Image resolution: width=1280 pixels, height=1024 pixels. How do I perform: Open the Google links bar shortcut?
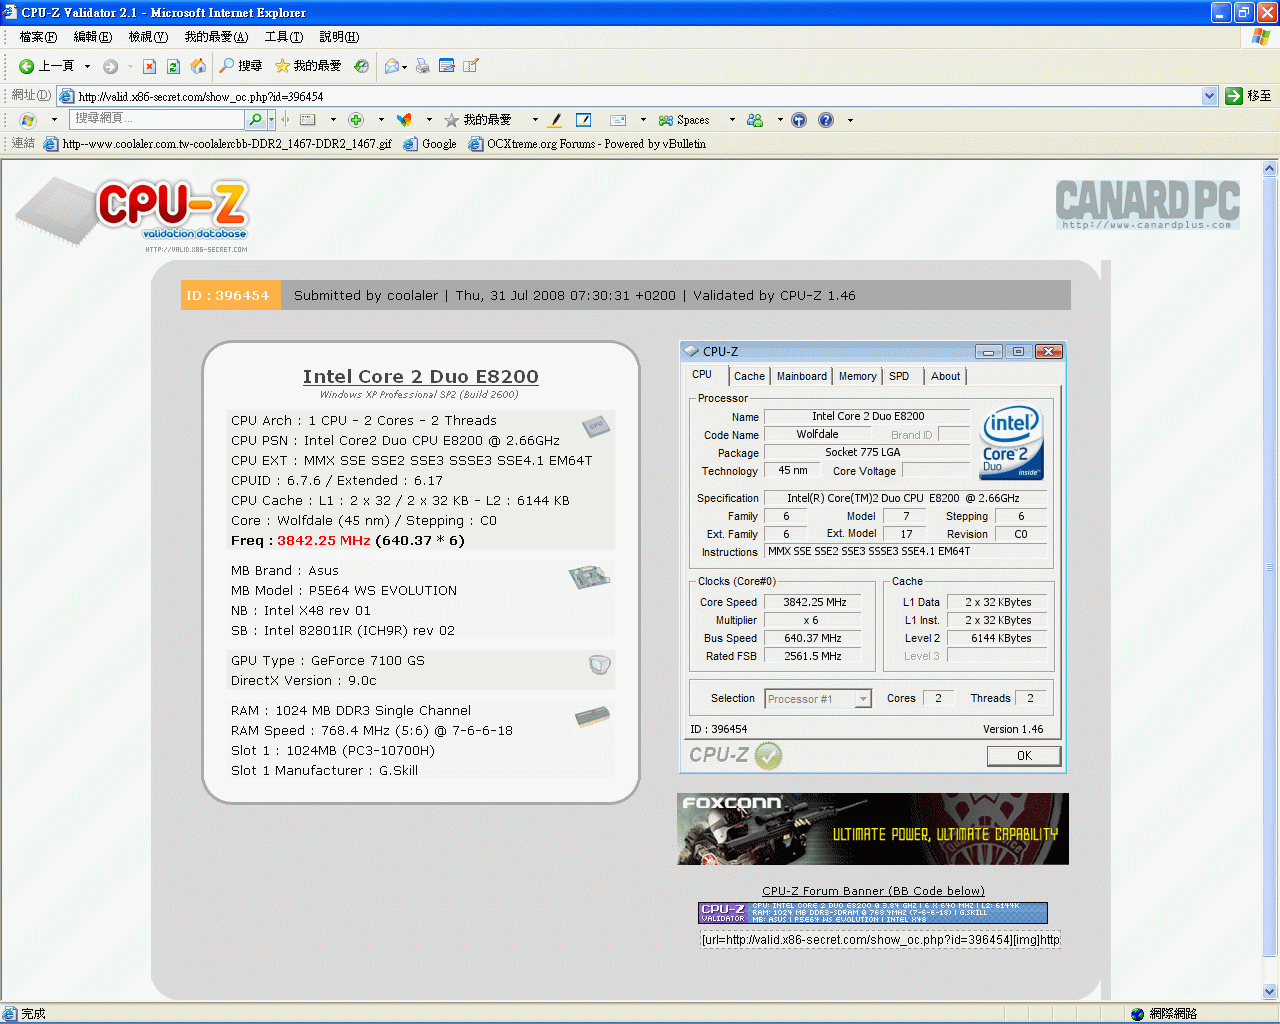430,144
